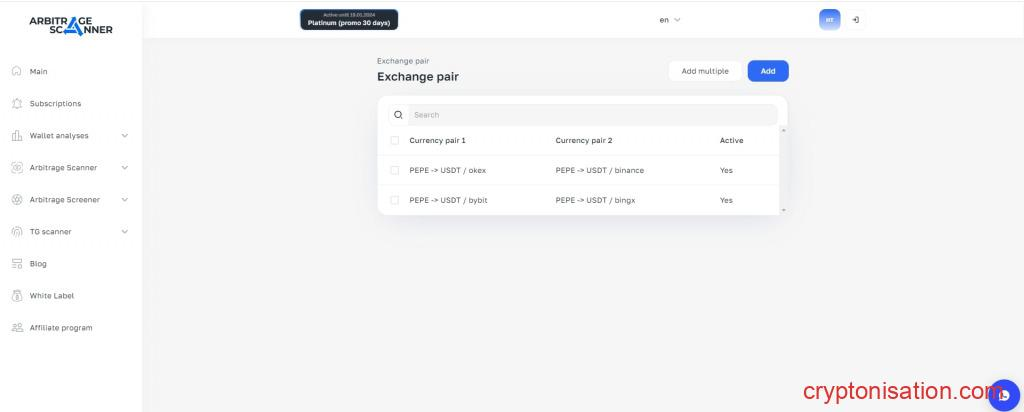The width and height of the screenshot is (1024, 412).
Task: Click the Affiliate program people icon
Action: (16, 328)
